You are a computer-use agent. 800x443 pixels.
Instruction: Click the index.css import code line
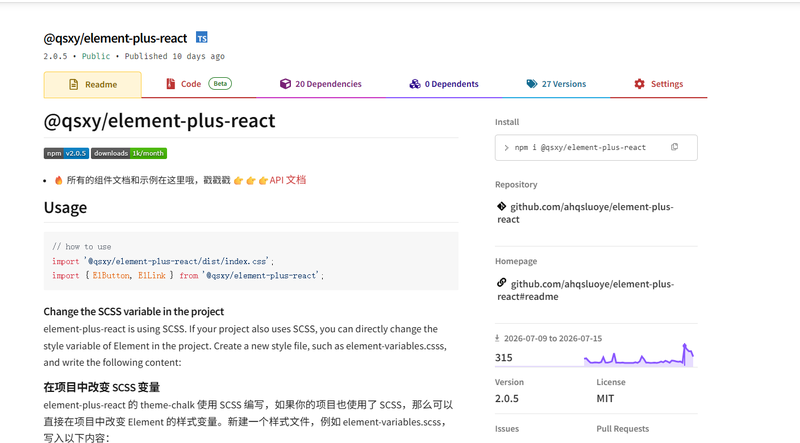(163, 261)
